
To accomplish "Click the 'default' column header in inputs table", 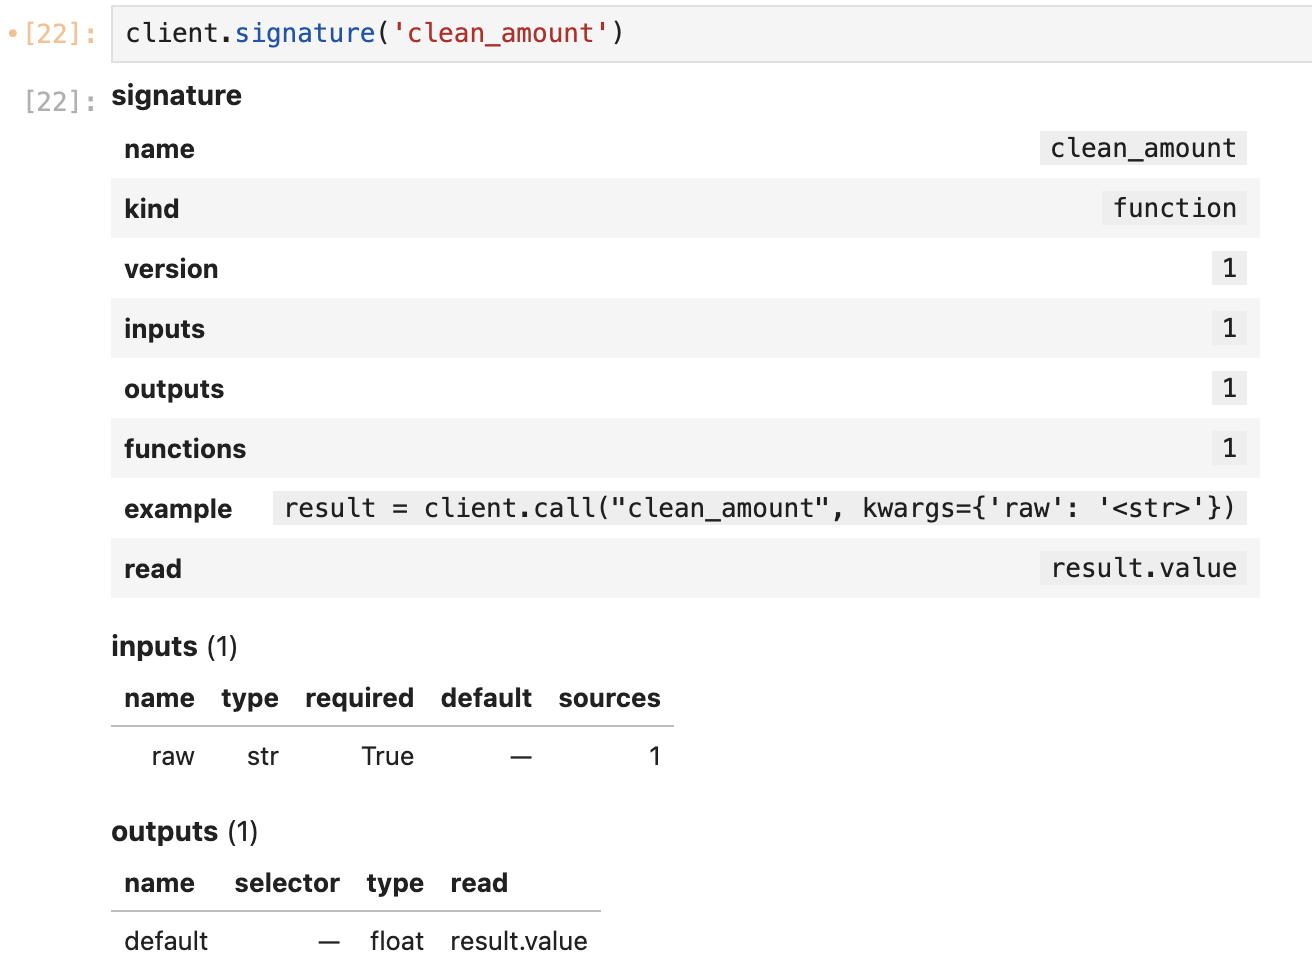I will pos(486,698).
